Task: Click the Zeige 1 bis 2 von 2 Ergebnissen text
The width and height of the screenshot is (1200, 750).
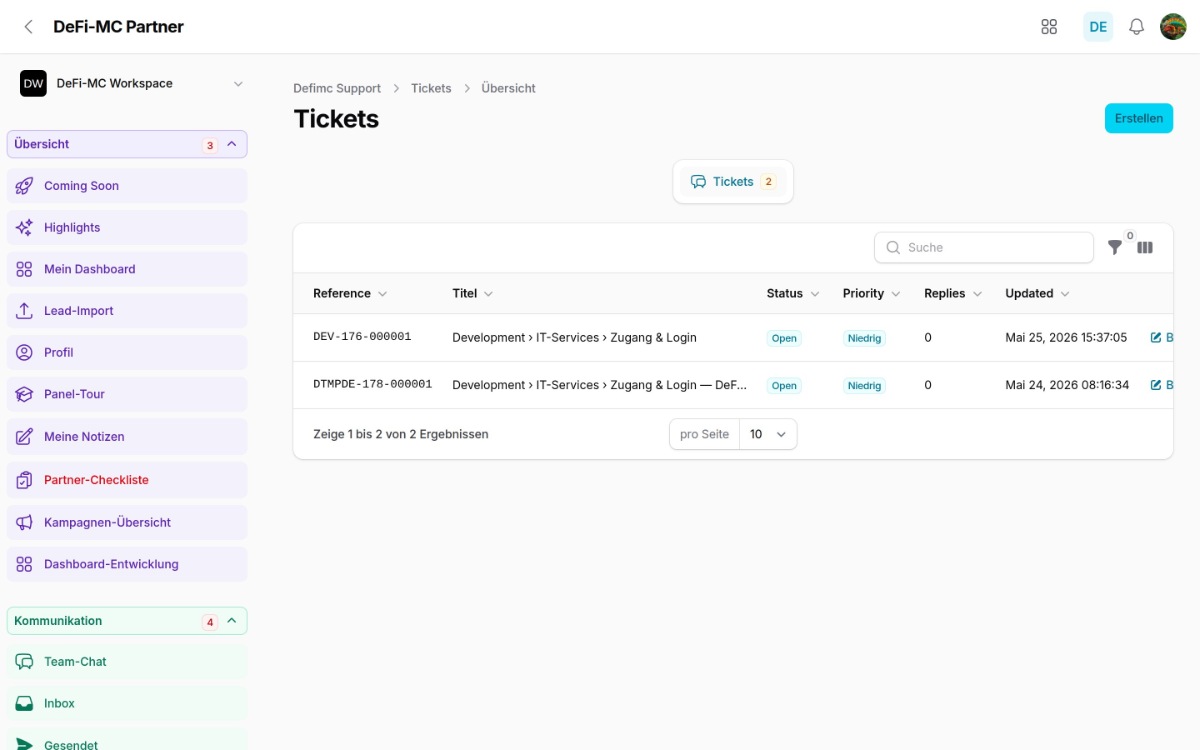Action: (401, 434)
